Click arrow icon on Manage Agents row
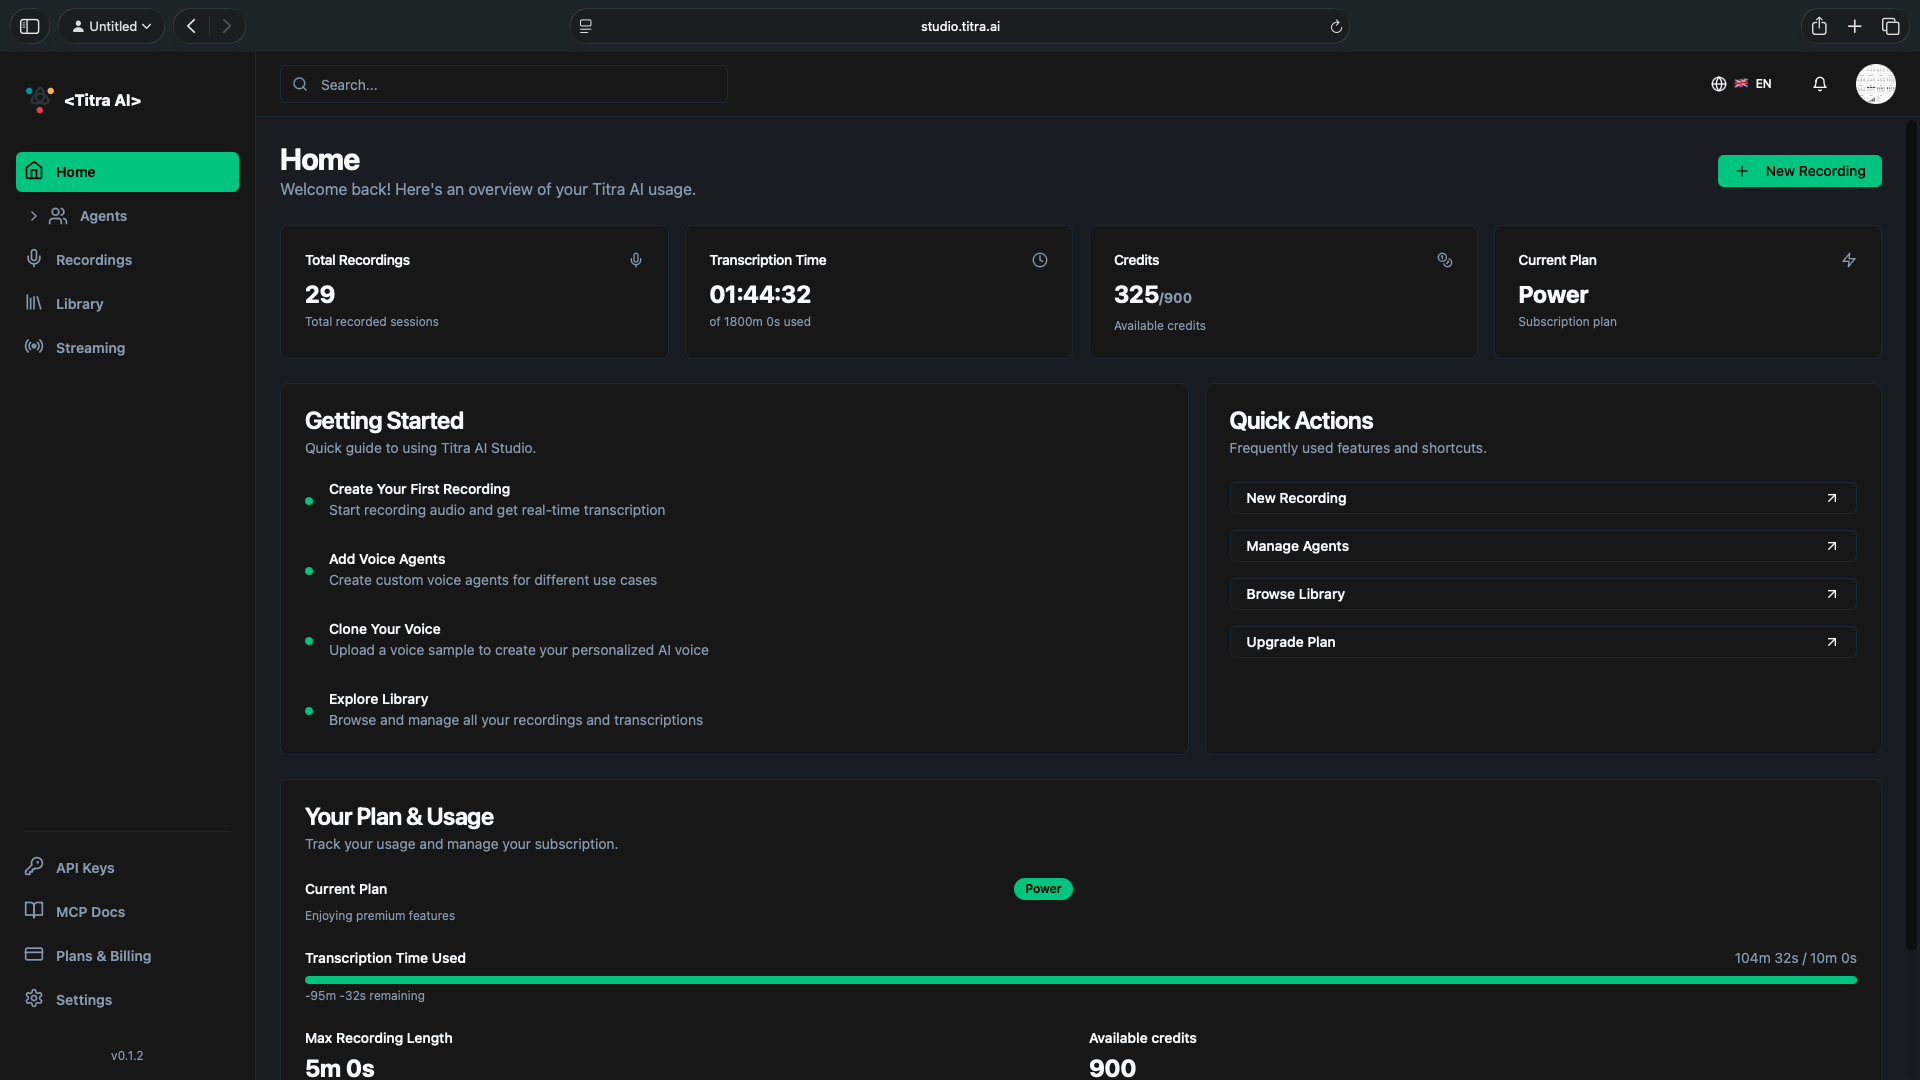The image size is (1920, 1080). (1832, 546)
